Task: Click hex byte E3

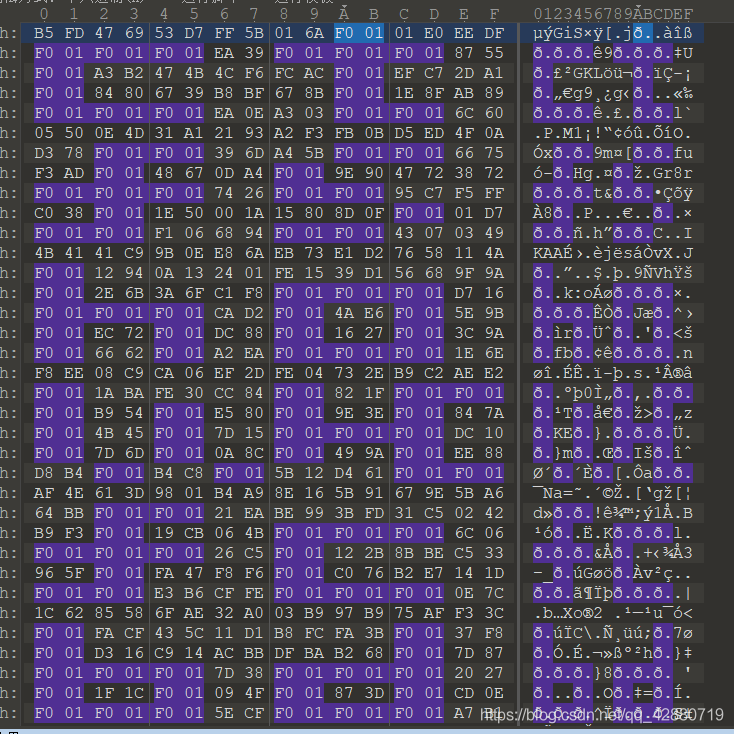Action: [164, 594]
